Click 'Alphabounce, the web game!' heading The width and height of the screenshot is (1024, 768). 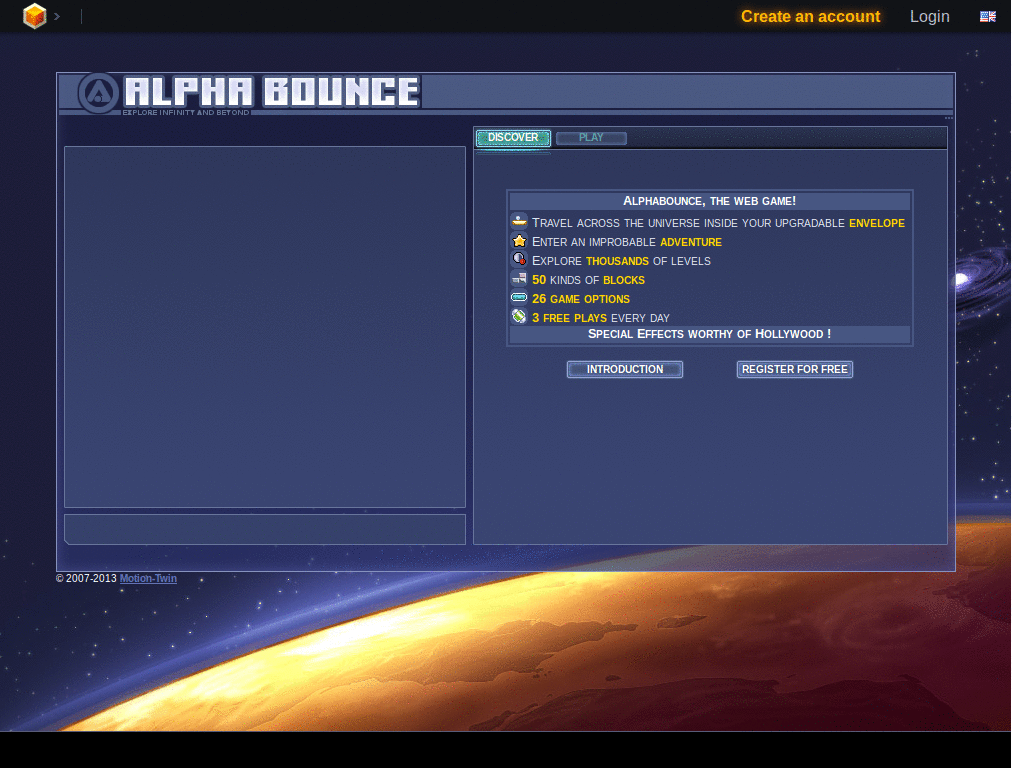709,201
